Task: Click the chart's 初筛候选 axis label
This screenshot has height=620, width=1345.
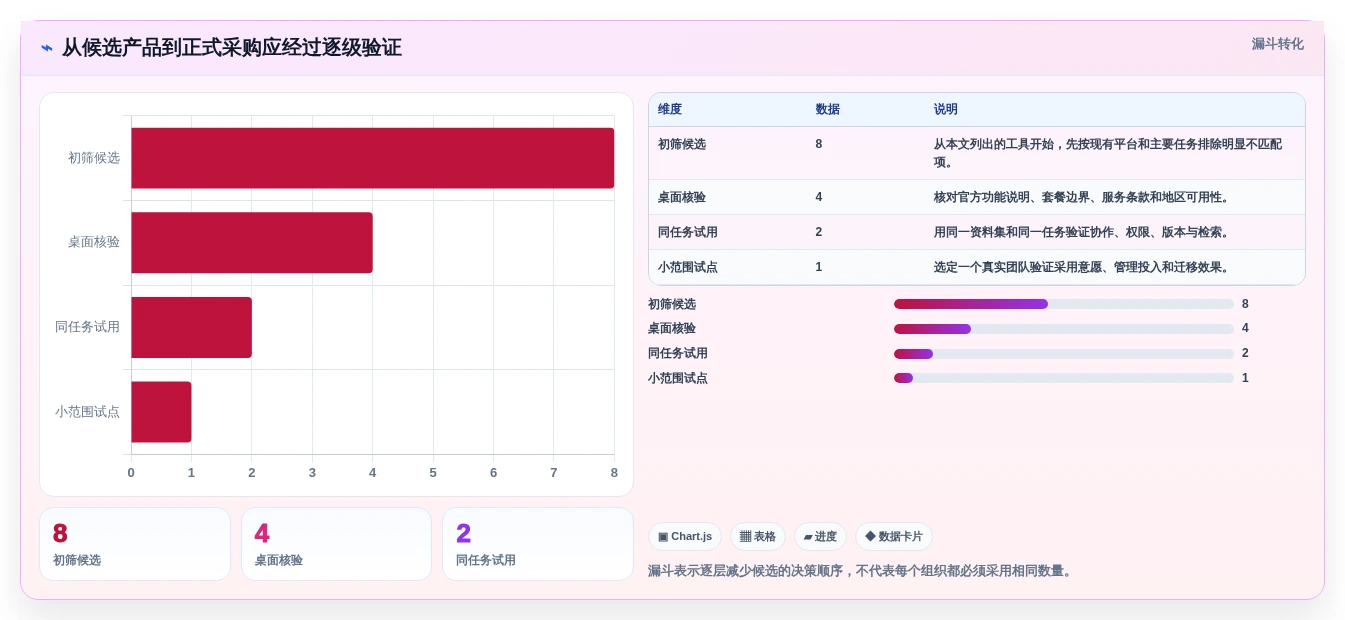Action: pyautogui.click(x=94, y=158)
